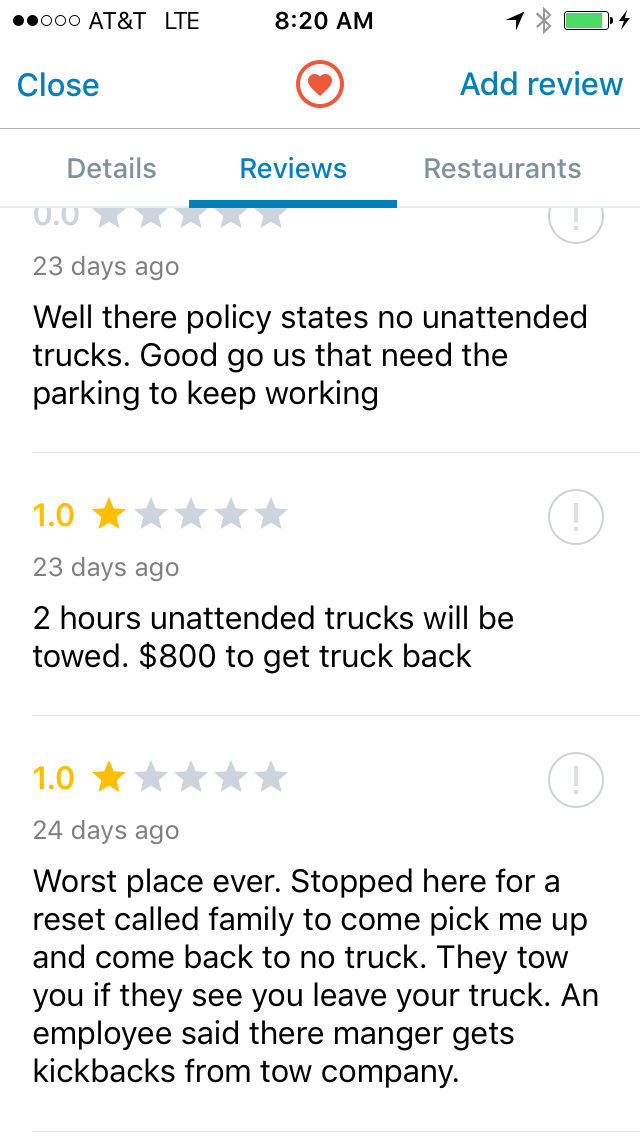Flag the partially visible top review

tap(576, 220)
